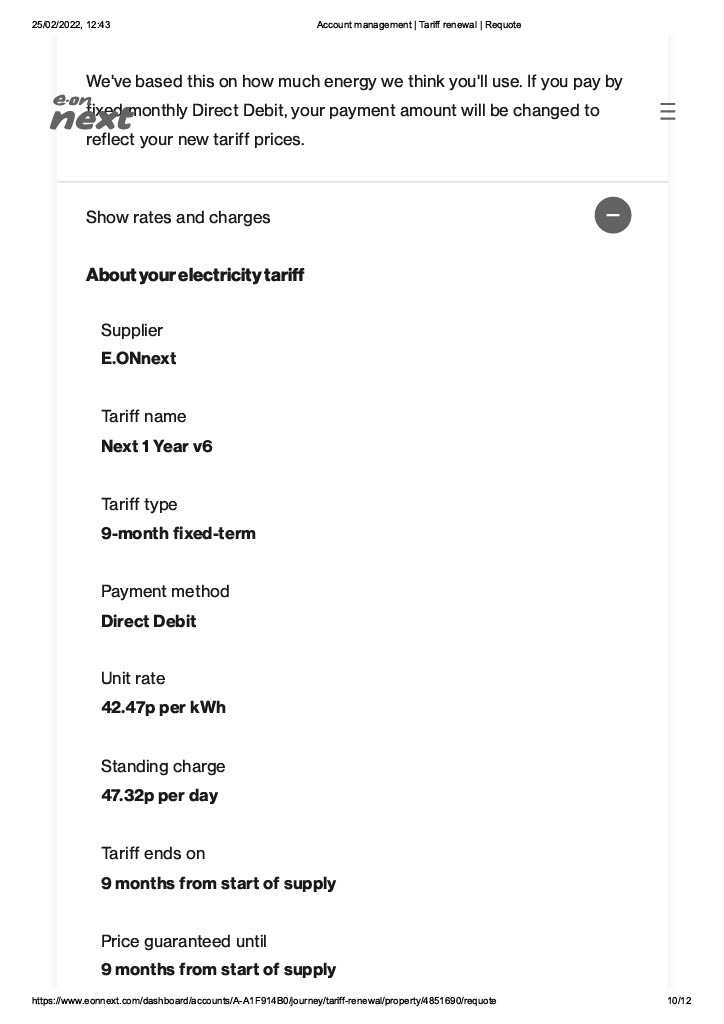Click the Standing charge label
Viewport: 724px width, 1024px height.
click(x=163, y=766)
